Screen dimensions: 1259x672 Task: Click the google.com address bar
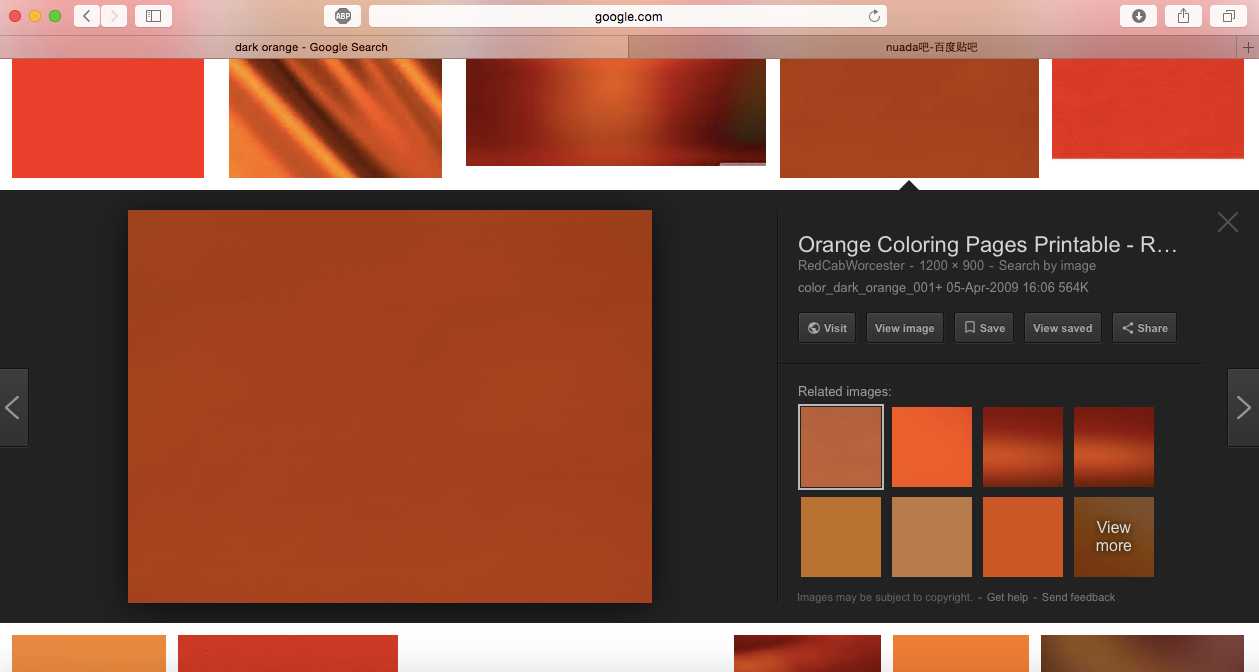click(628, 16)
